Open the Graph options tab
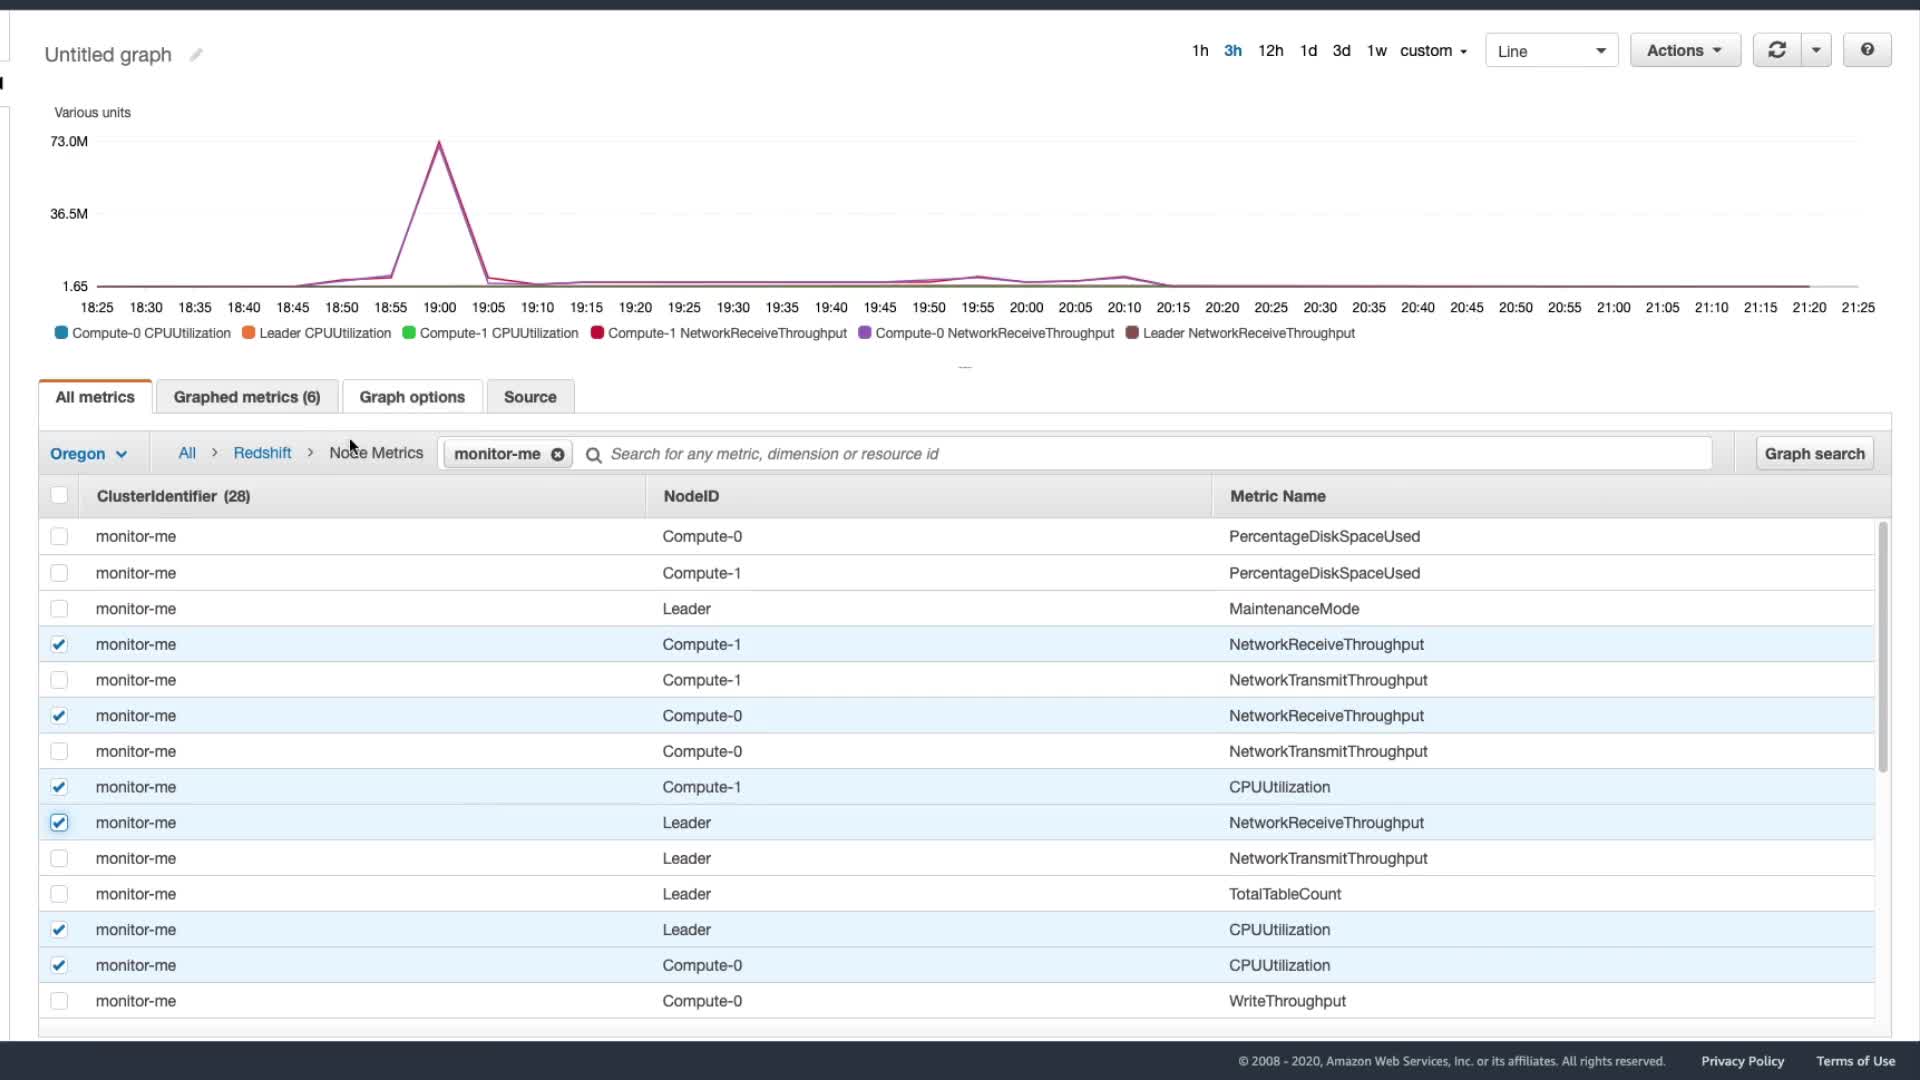 (412, 397)
